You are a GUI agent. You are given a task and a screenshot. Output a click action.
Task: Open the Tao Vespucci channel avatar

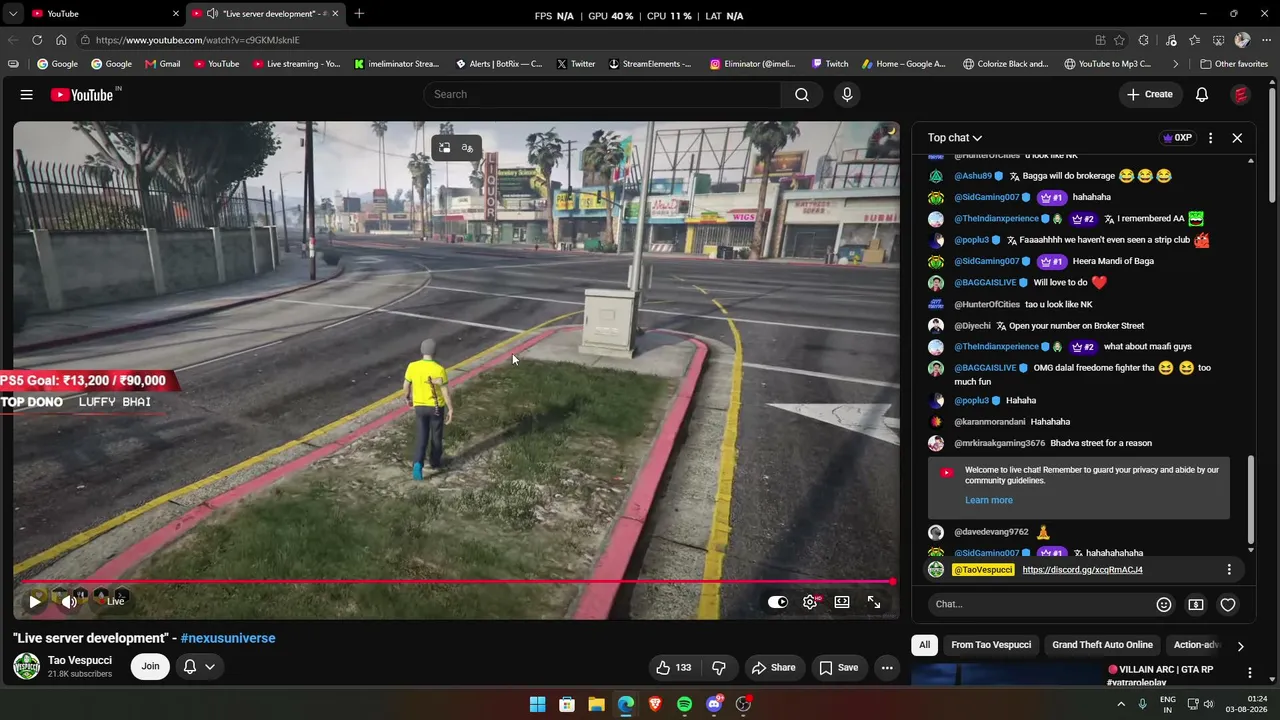pos(27,667)
